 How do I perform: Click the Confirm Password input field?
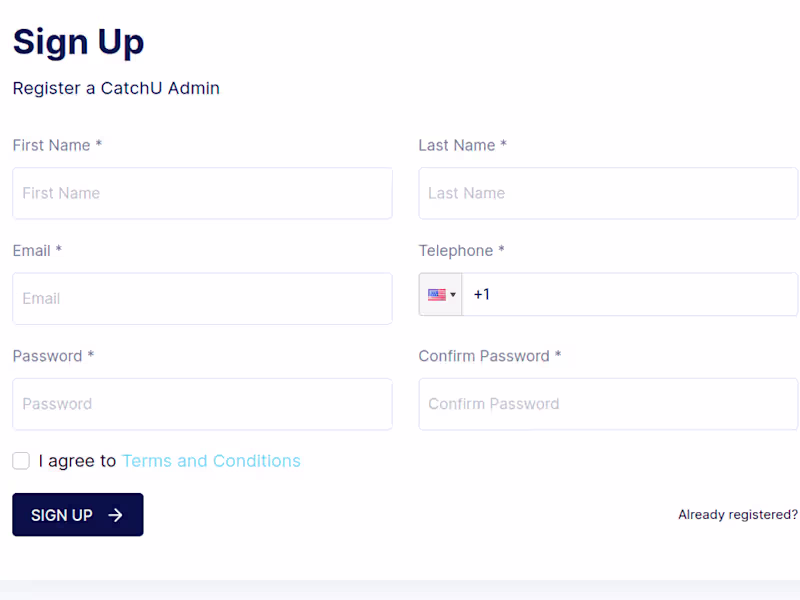pos(608,404)
